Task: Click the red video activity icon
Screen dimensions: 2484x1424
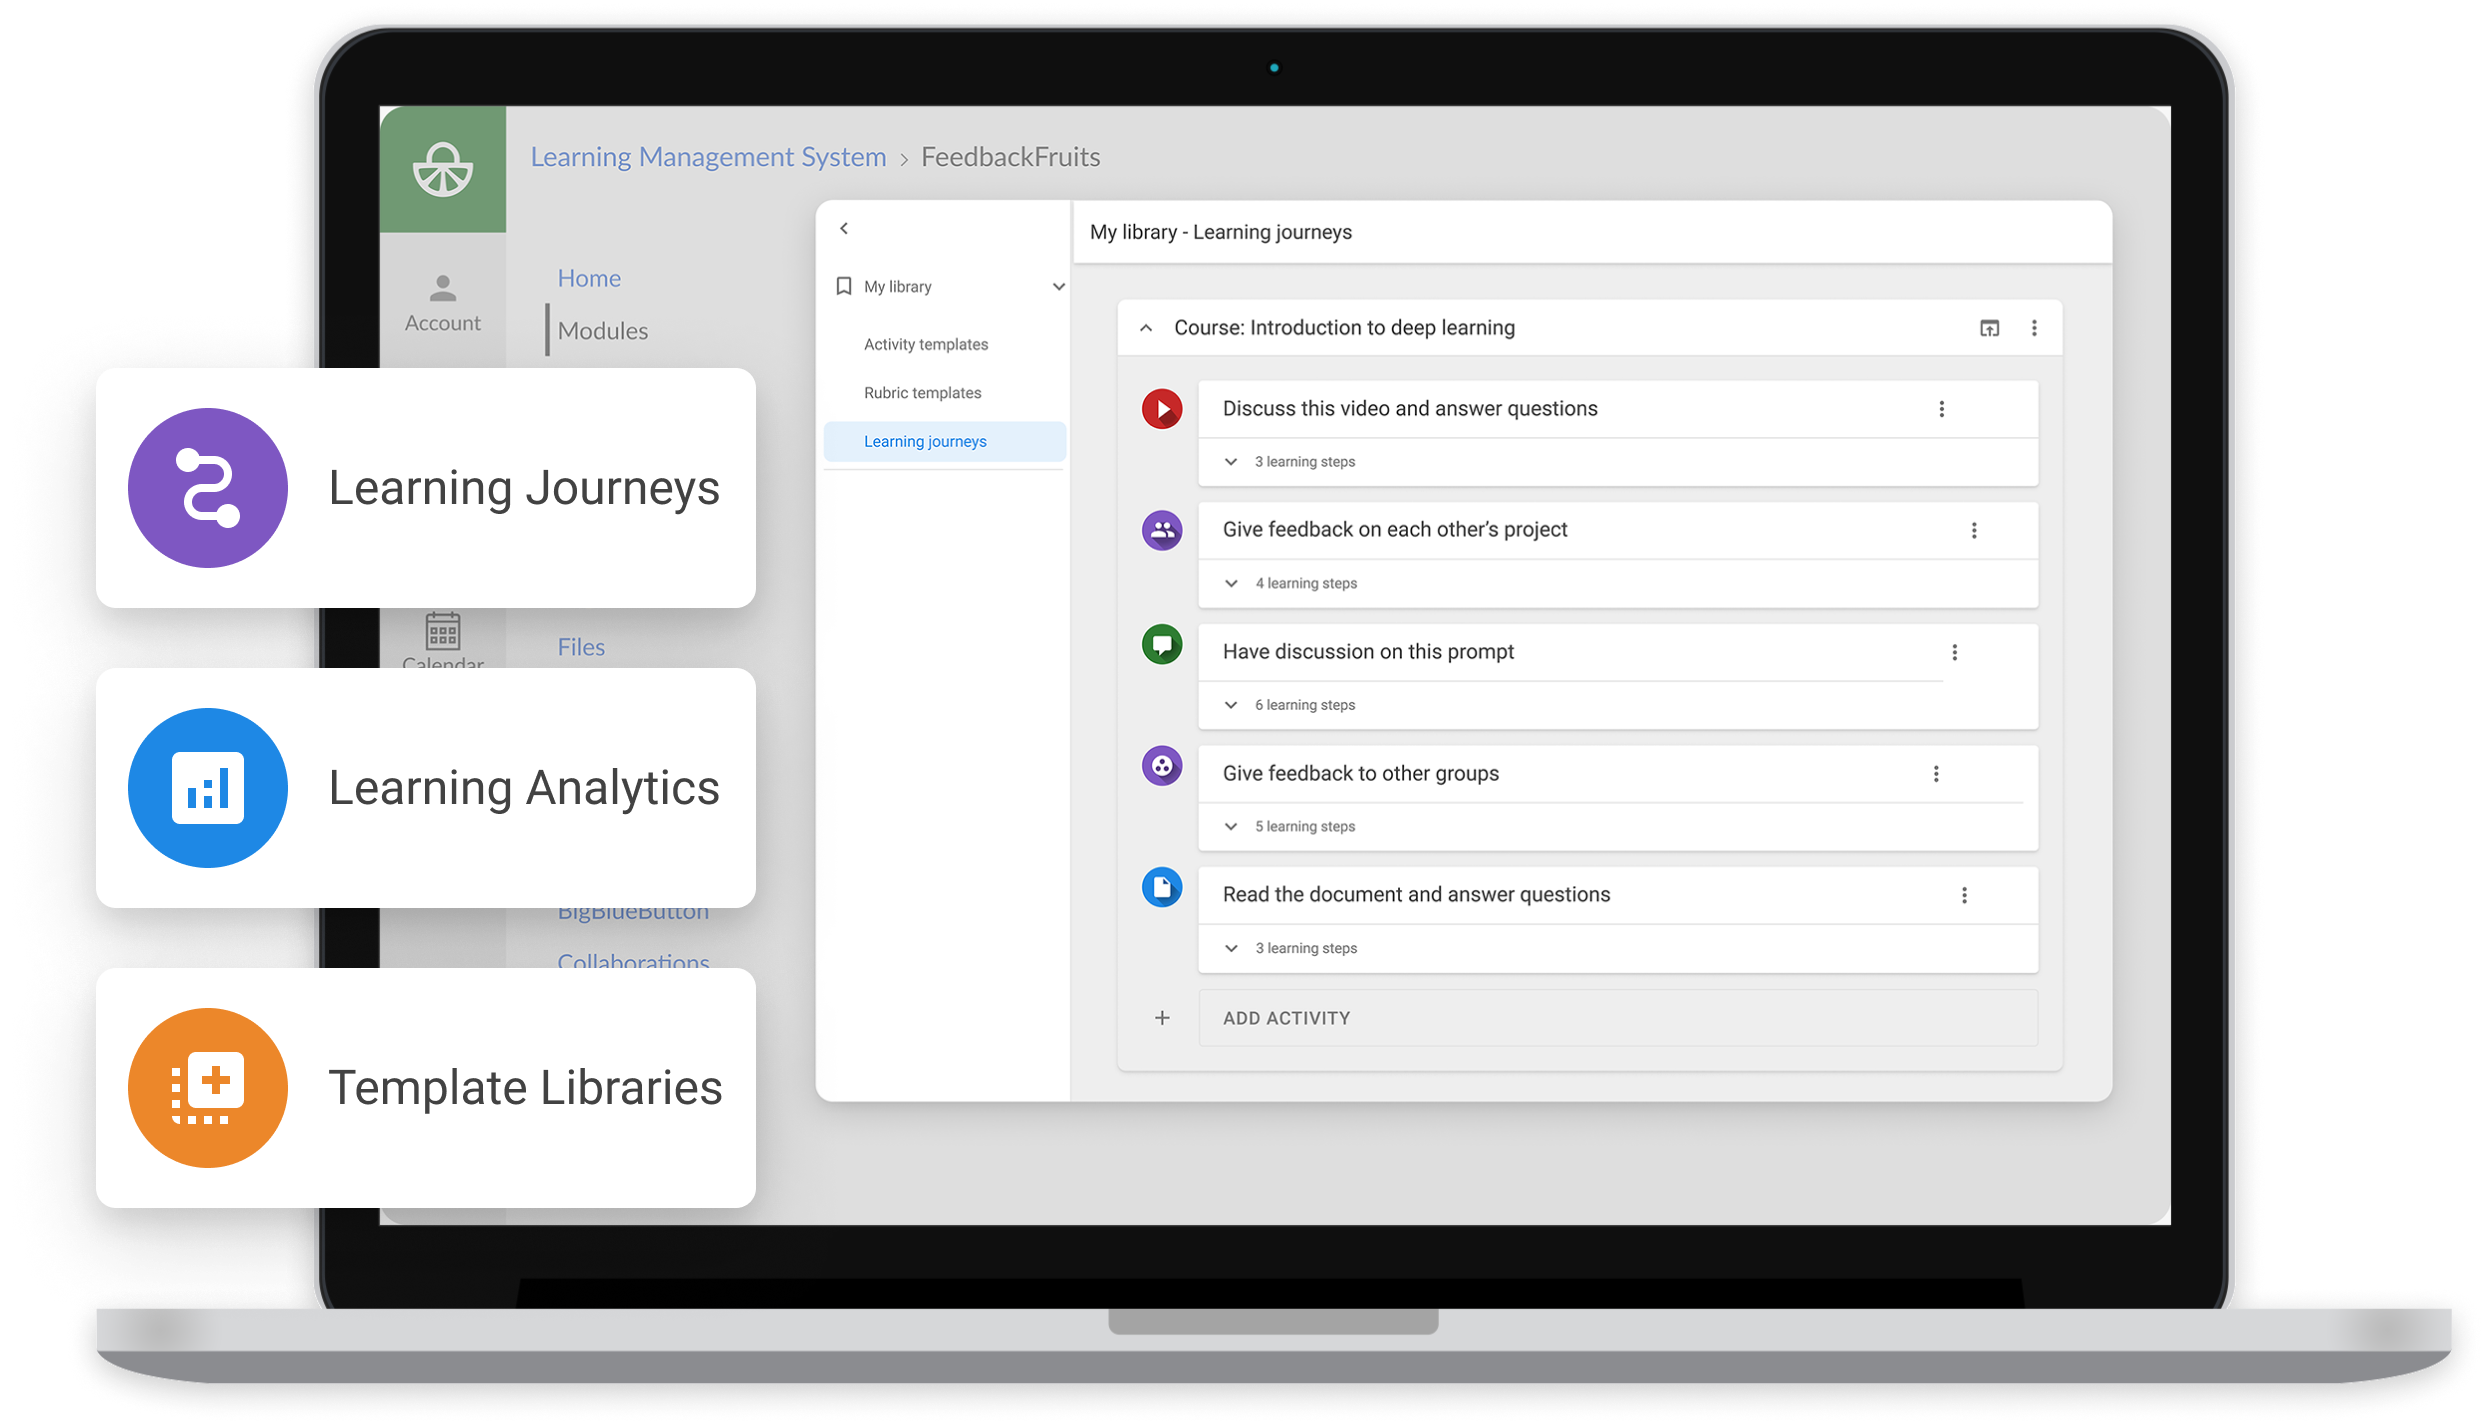Action: [1162, 409]
